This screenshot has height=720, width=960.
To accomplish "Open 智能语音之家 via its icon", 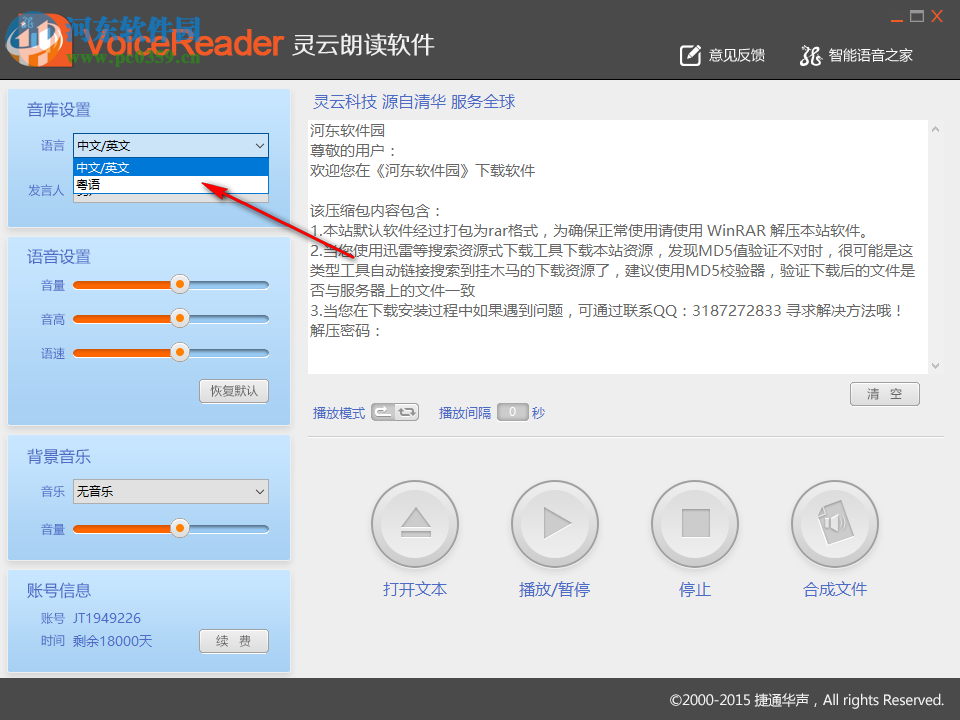I will tap(810, 56).
